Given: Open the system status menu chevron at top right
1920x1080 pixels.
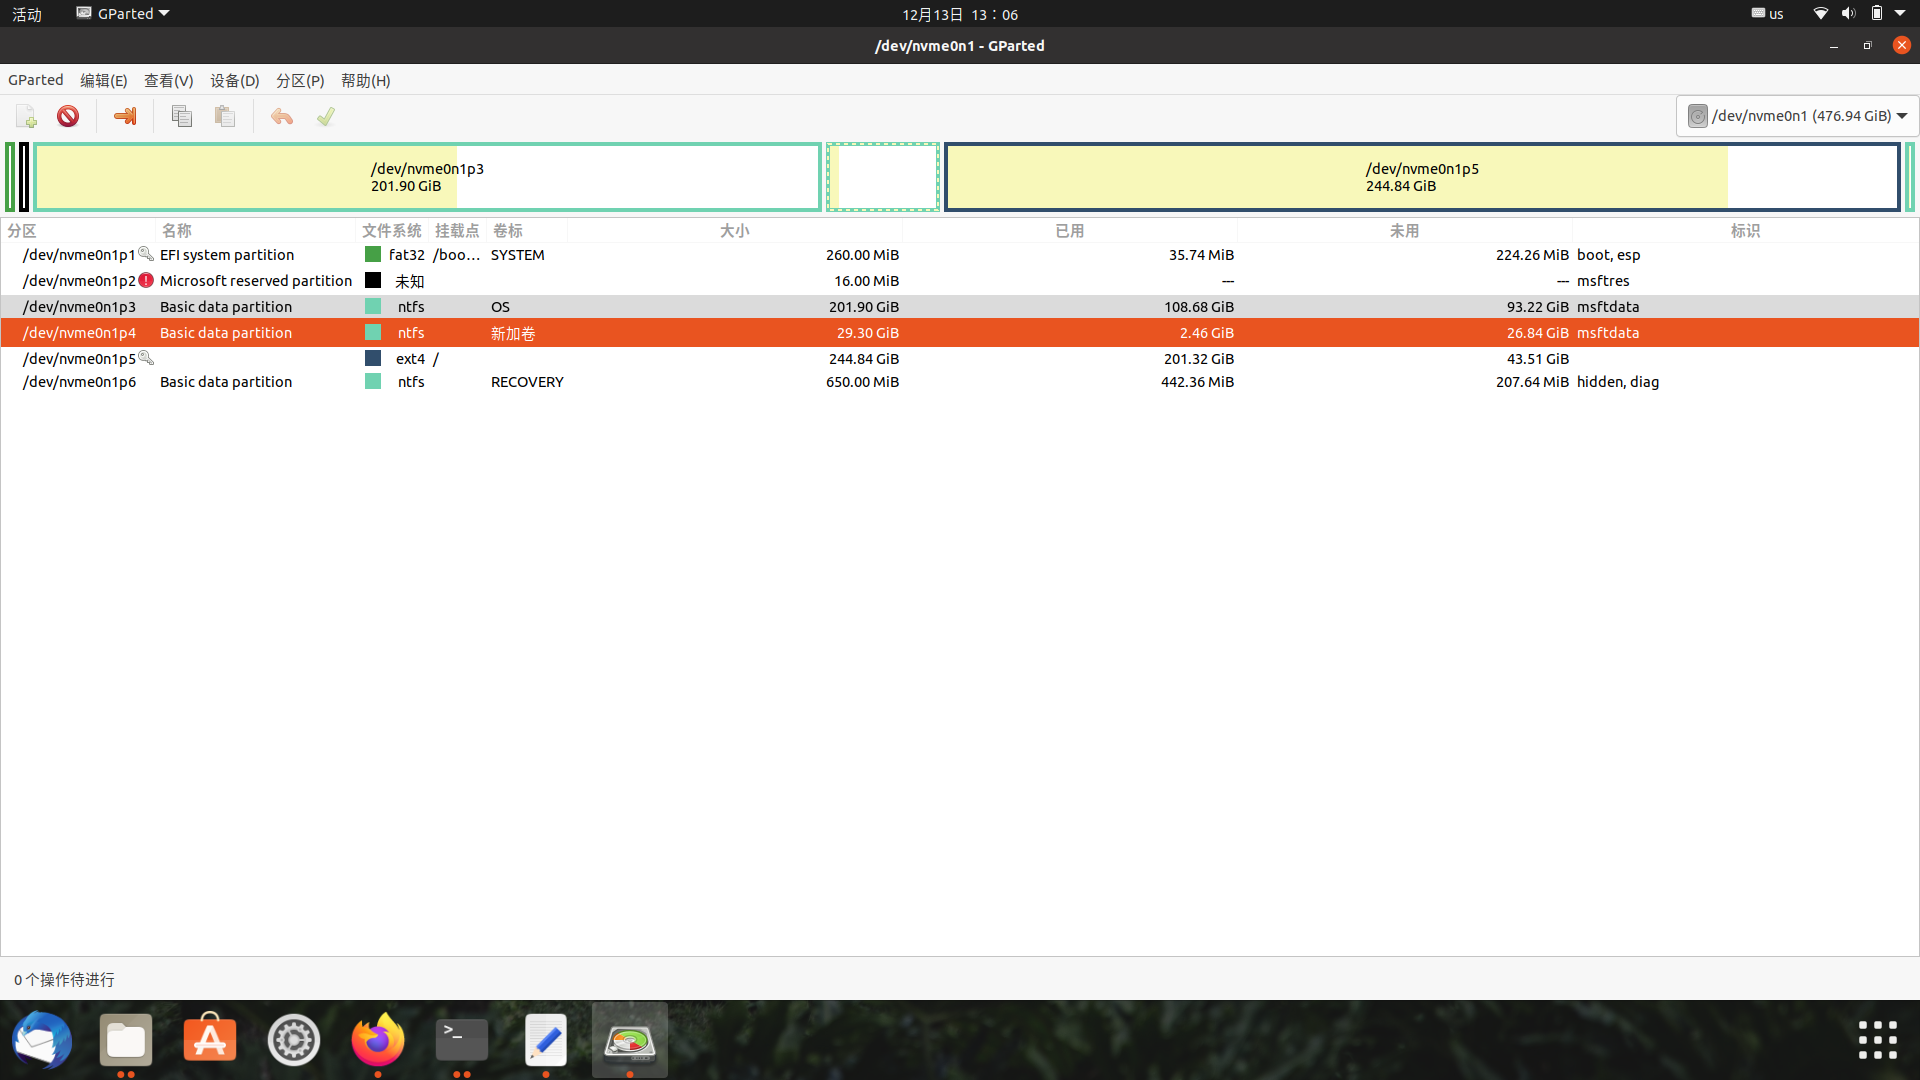Looking at the screenshot, I should 1899,13.
